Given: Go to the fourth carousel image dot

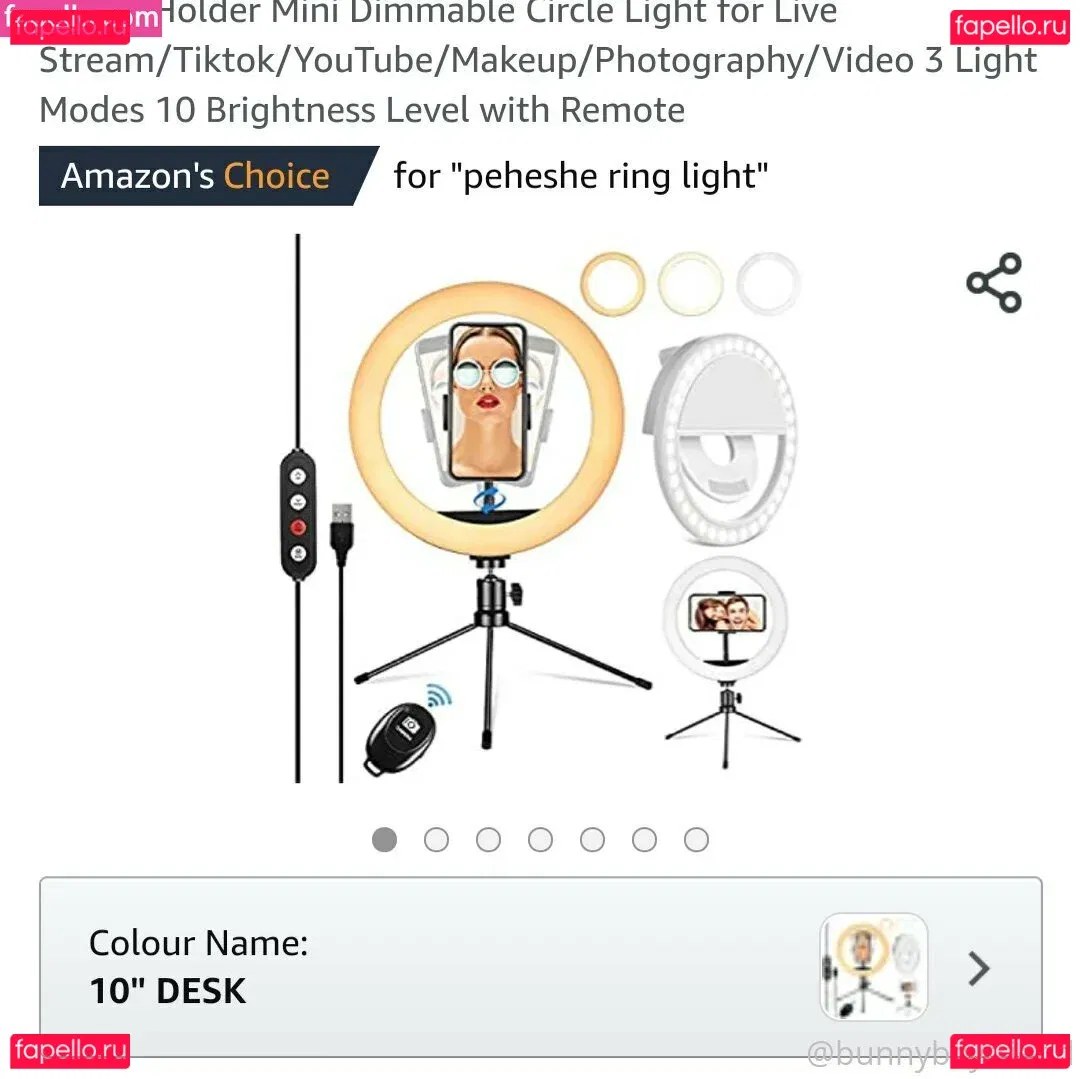Looking at the screenshot, I should click(540, 839).
